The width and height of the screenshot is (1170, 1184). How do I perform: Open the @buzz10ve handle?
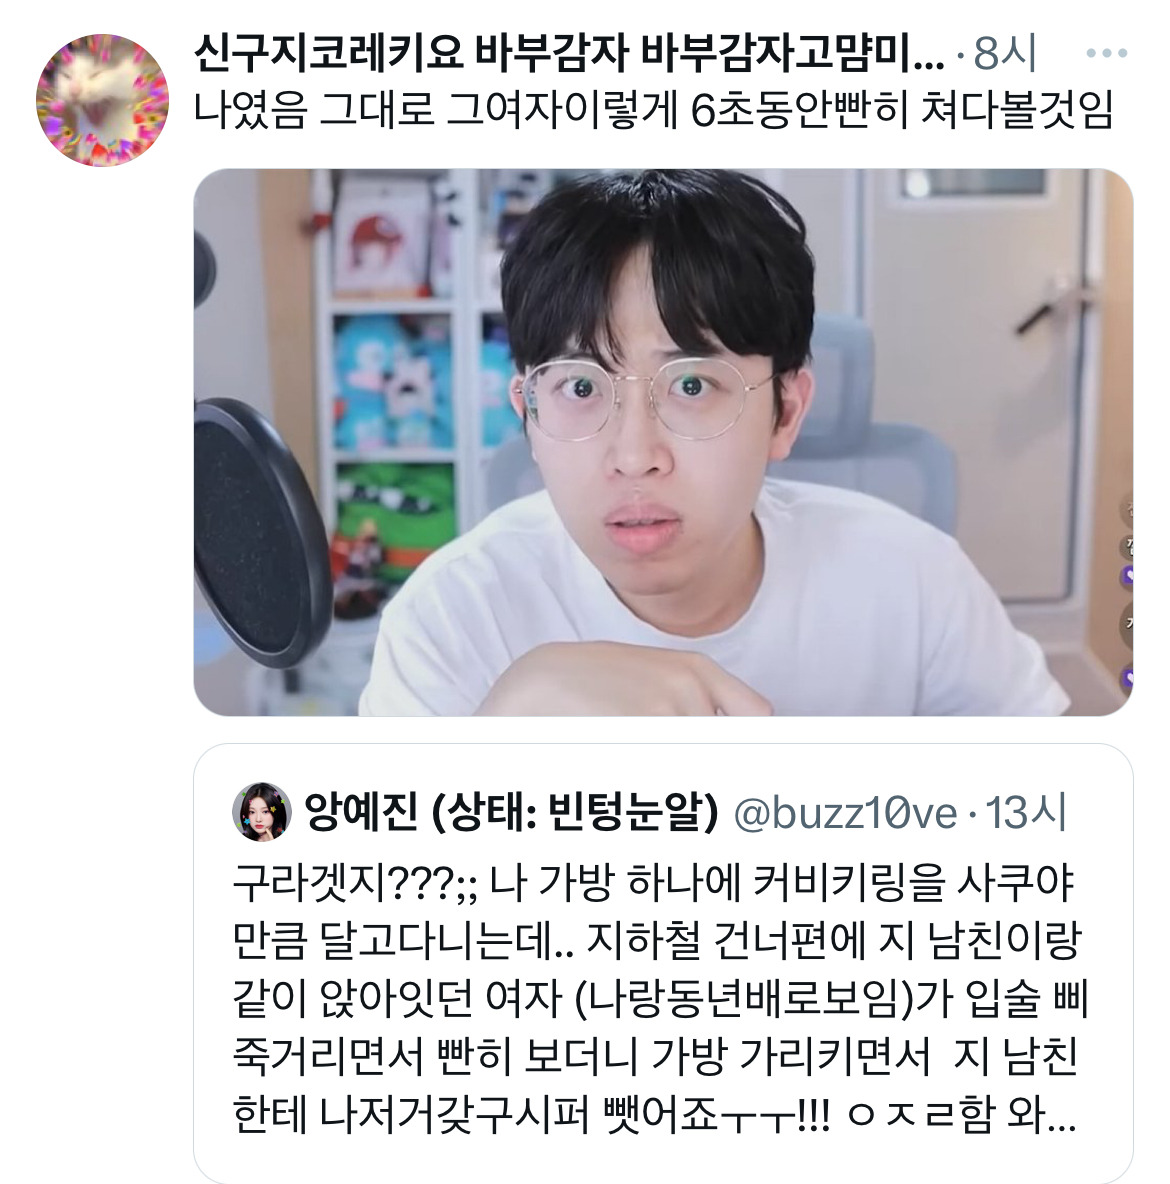(845, 812)
